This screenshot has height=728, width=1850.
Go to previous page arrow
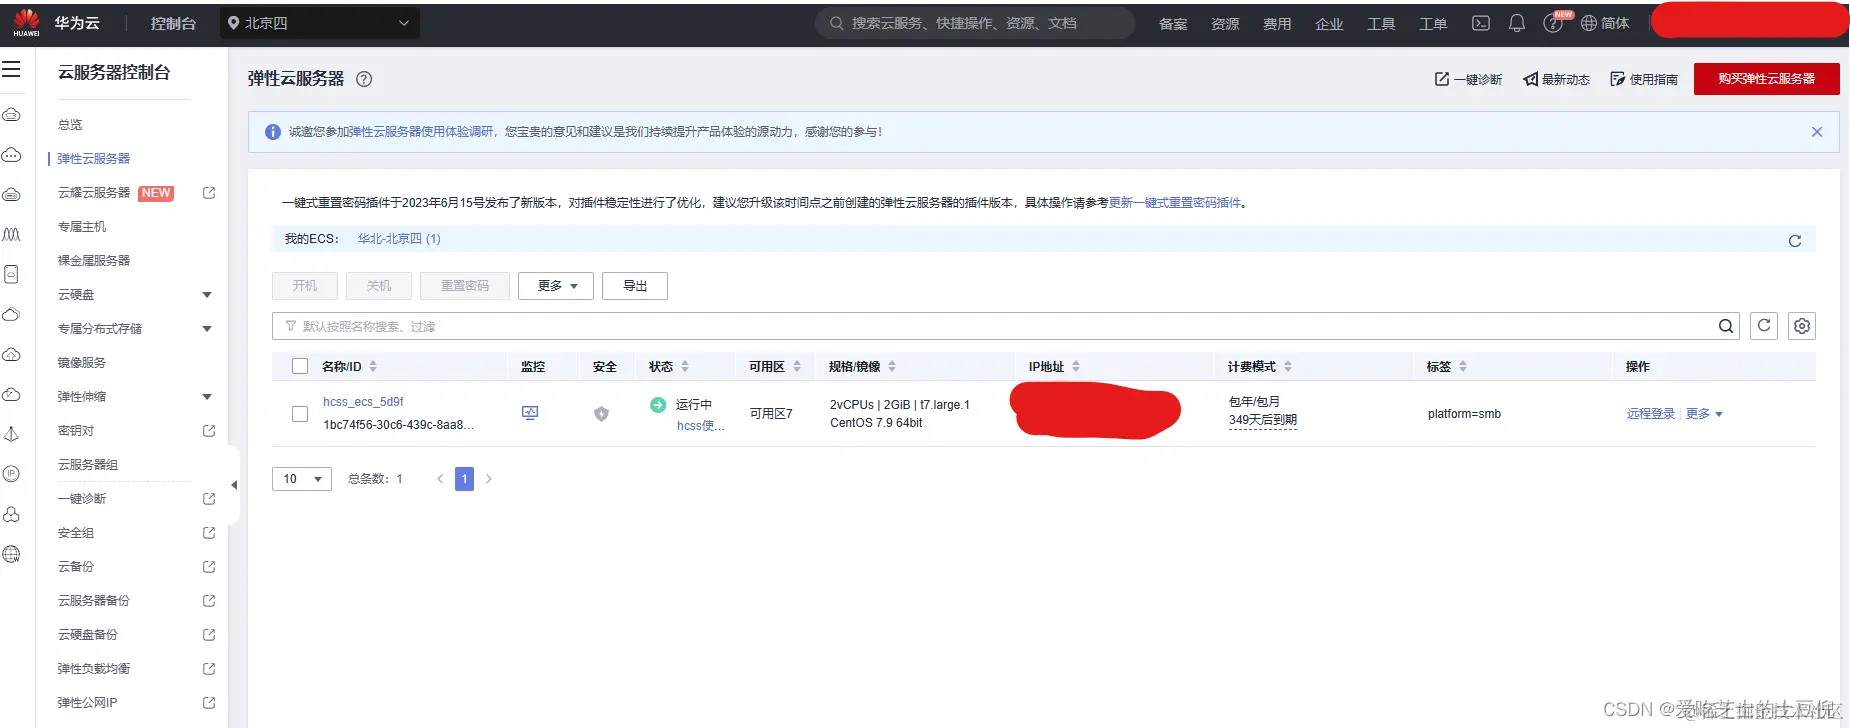tap(440, 479)
